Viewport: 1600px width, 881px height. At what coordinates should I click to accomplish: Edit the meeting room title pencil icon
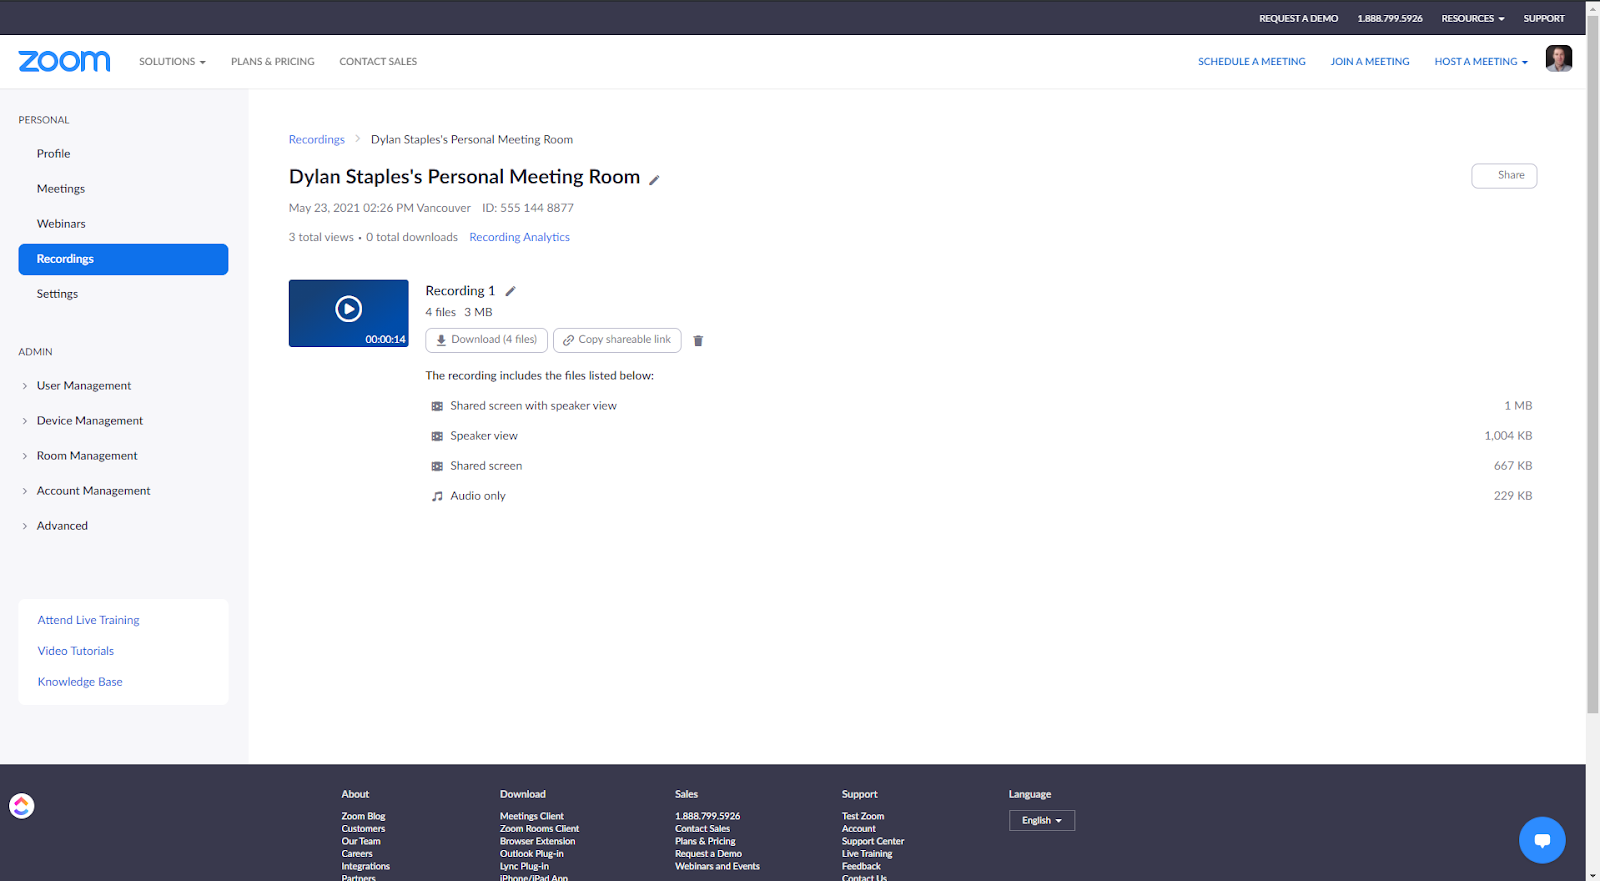654,180
